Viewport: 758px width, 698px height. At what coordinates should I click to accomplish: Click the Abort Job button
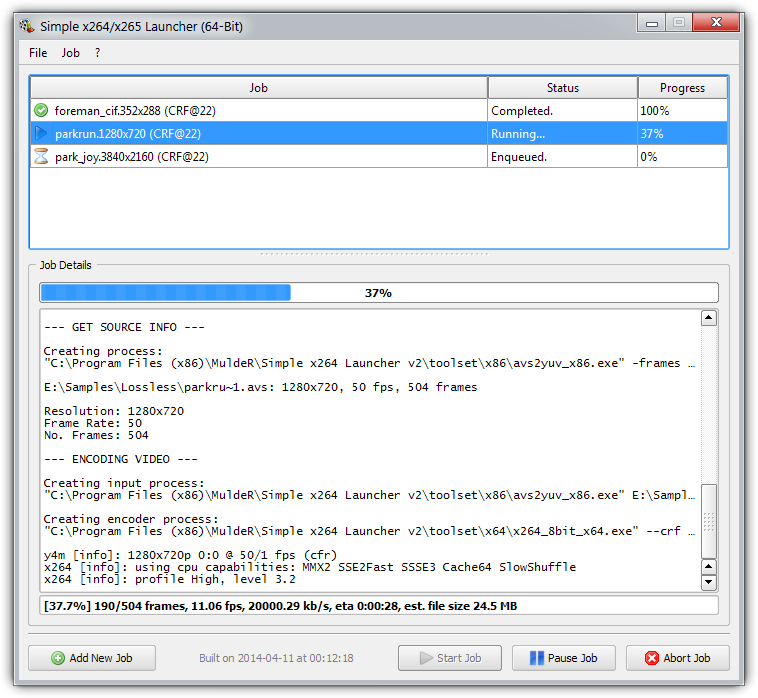coord(678,658)
